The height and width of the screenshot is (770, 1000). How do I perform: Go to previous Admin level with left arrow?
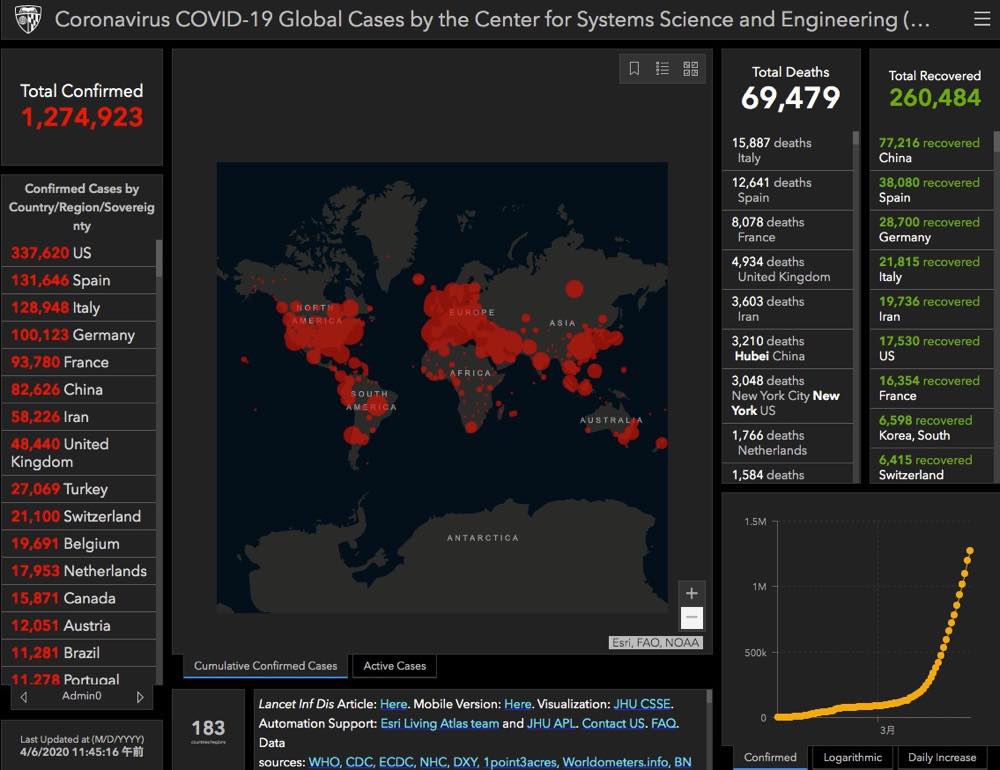point(24,697)
